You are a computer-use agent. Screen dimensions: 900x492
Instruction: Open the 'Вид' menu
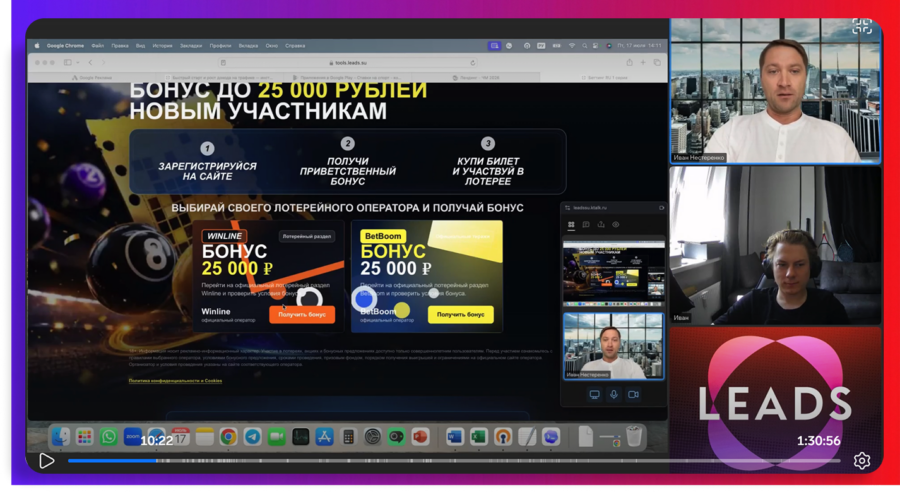click(x=141, y=46)
